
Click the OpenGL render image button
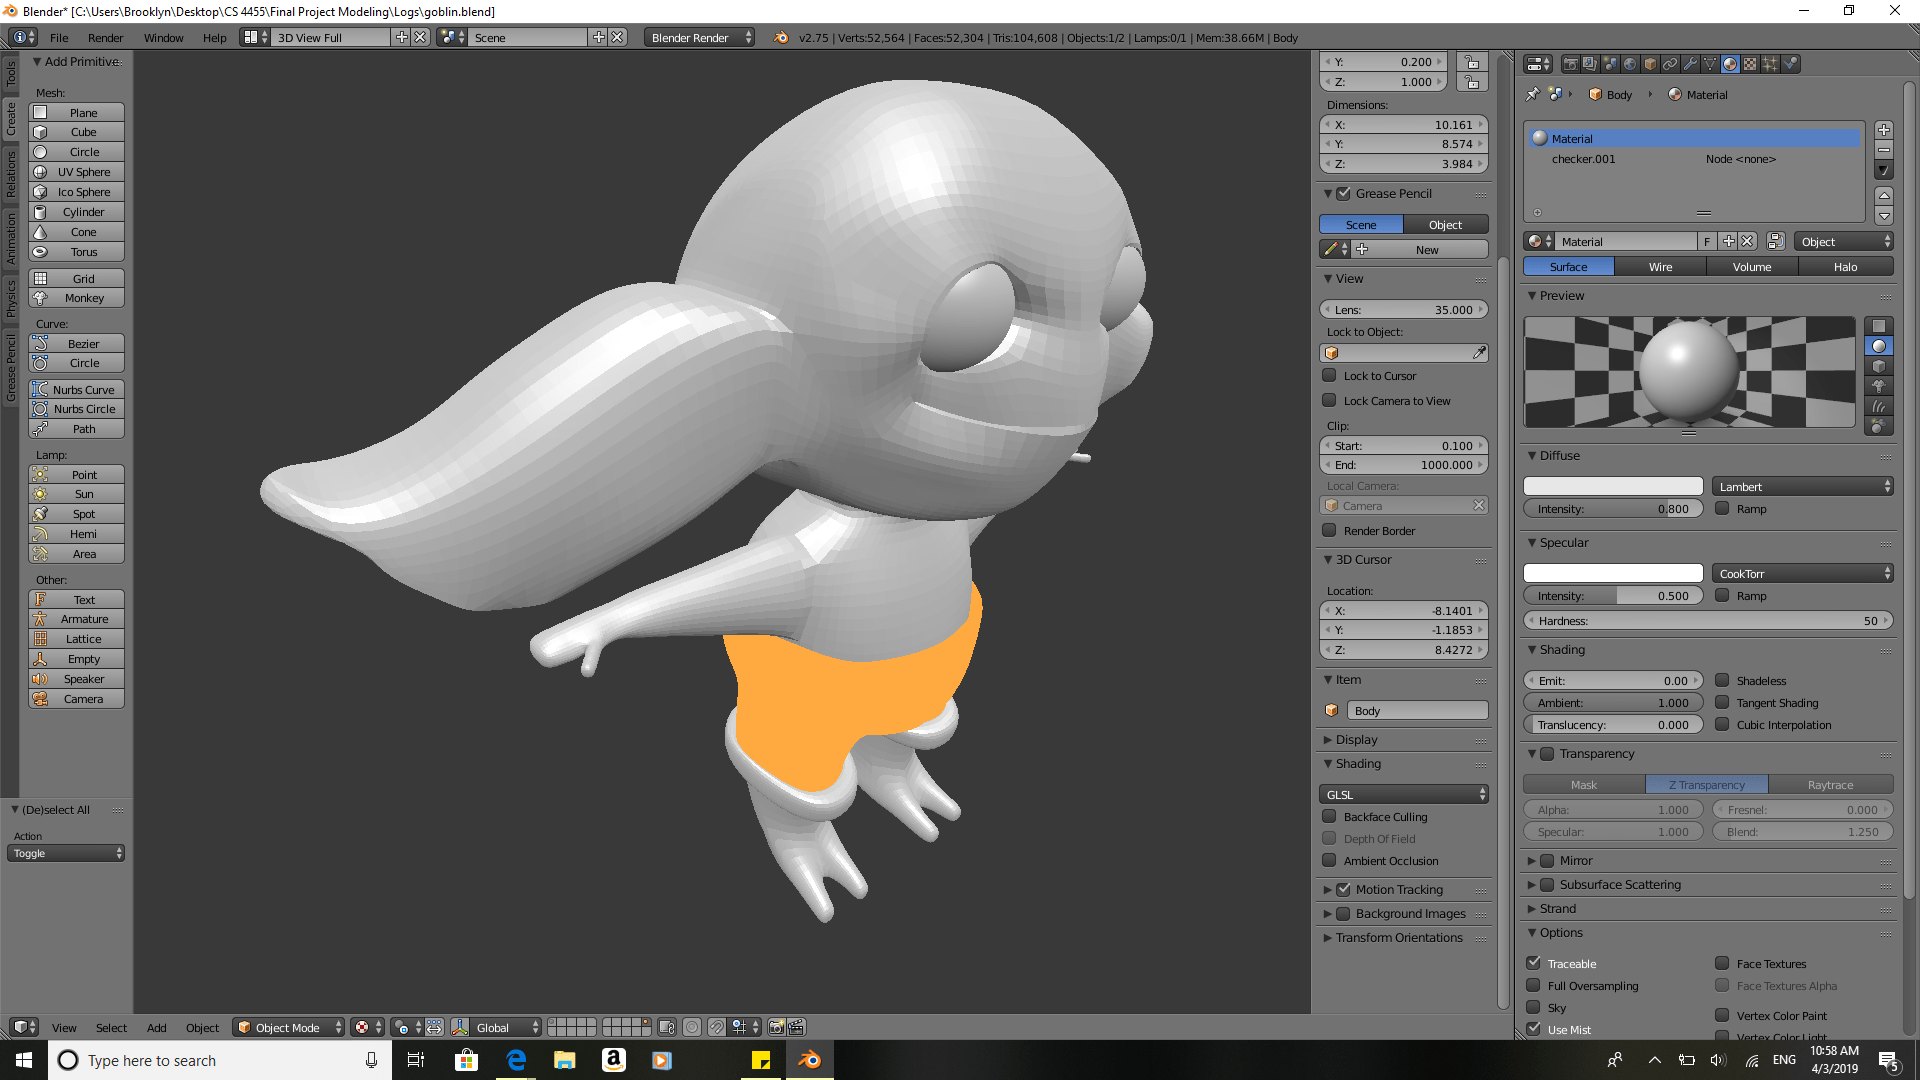tap(776, 1027)
